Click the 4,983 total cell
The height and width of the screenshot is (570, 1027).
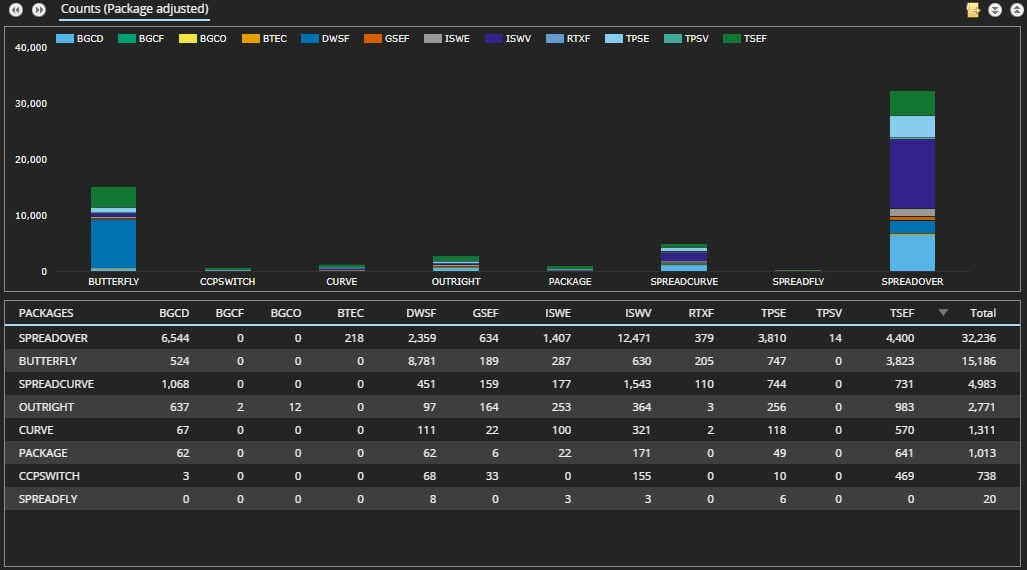[x=982, y=384]
